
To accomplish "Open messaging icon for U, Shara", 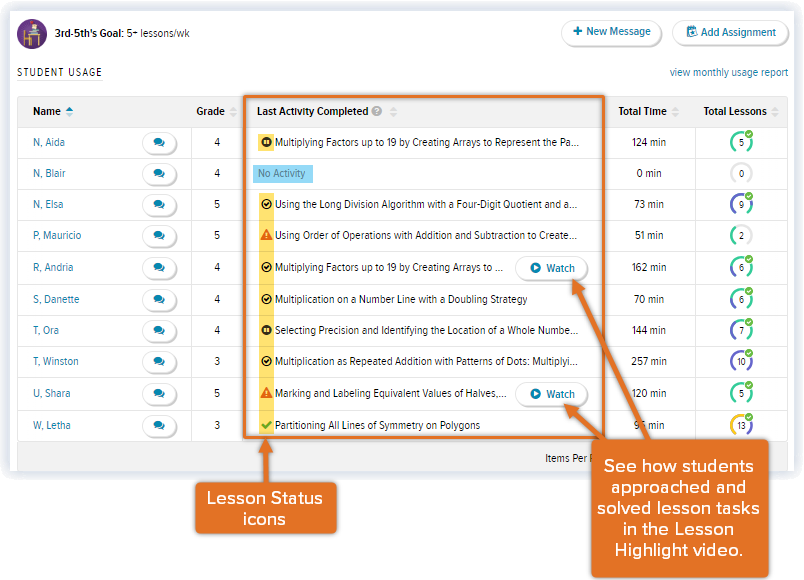I will 157,394.
